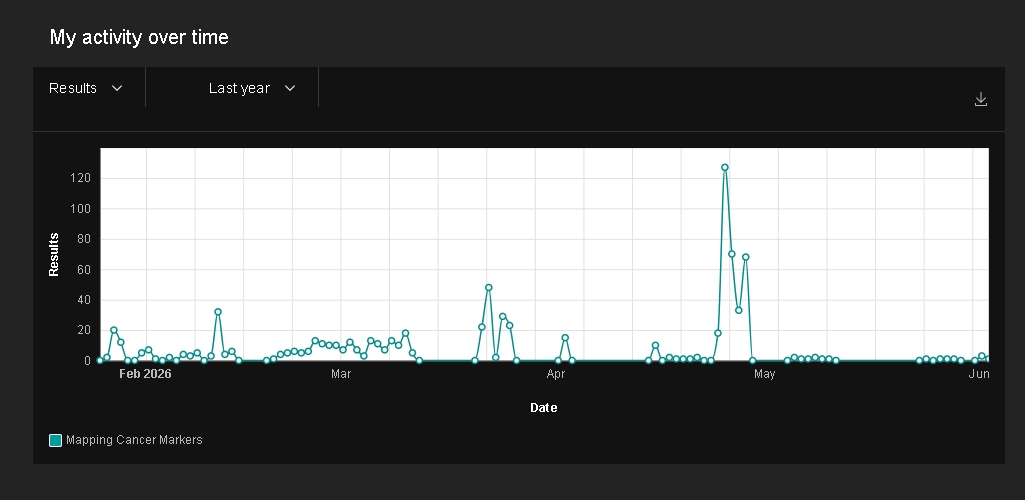Viewport: 1025px width, 500px height.
Task: Click the first February point near 20
Action: point(114,330)
